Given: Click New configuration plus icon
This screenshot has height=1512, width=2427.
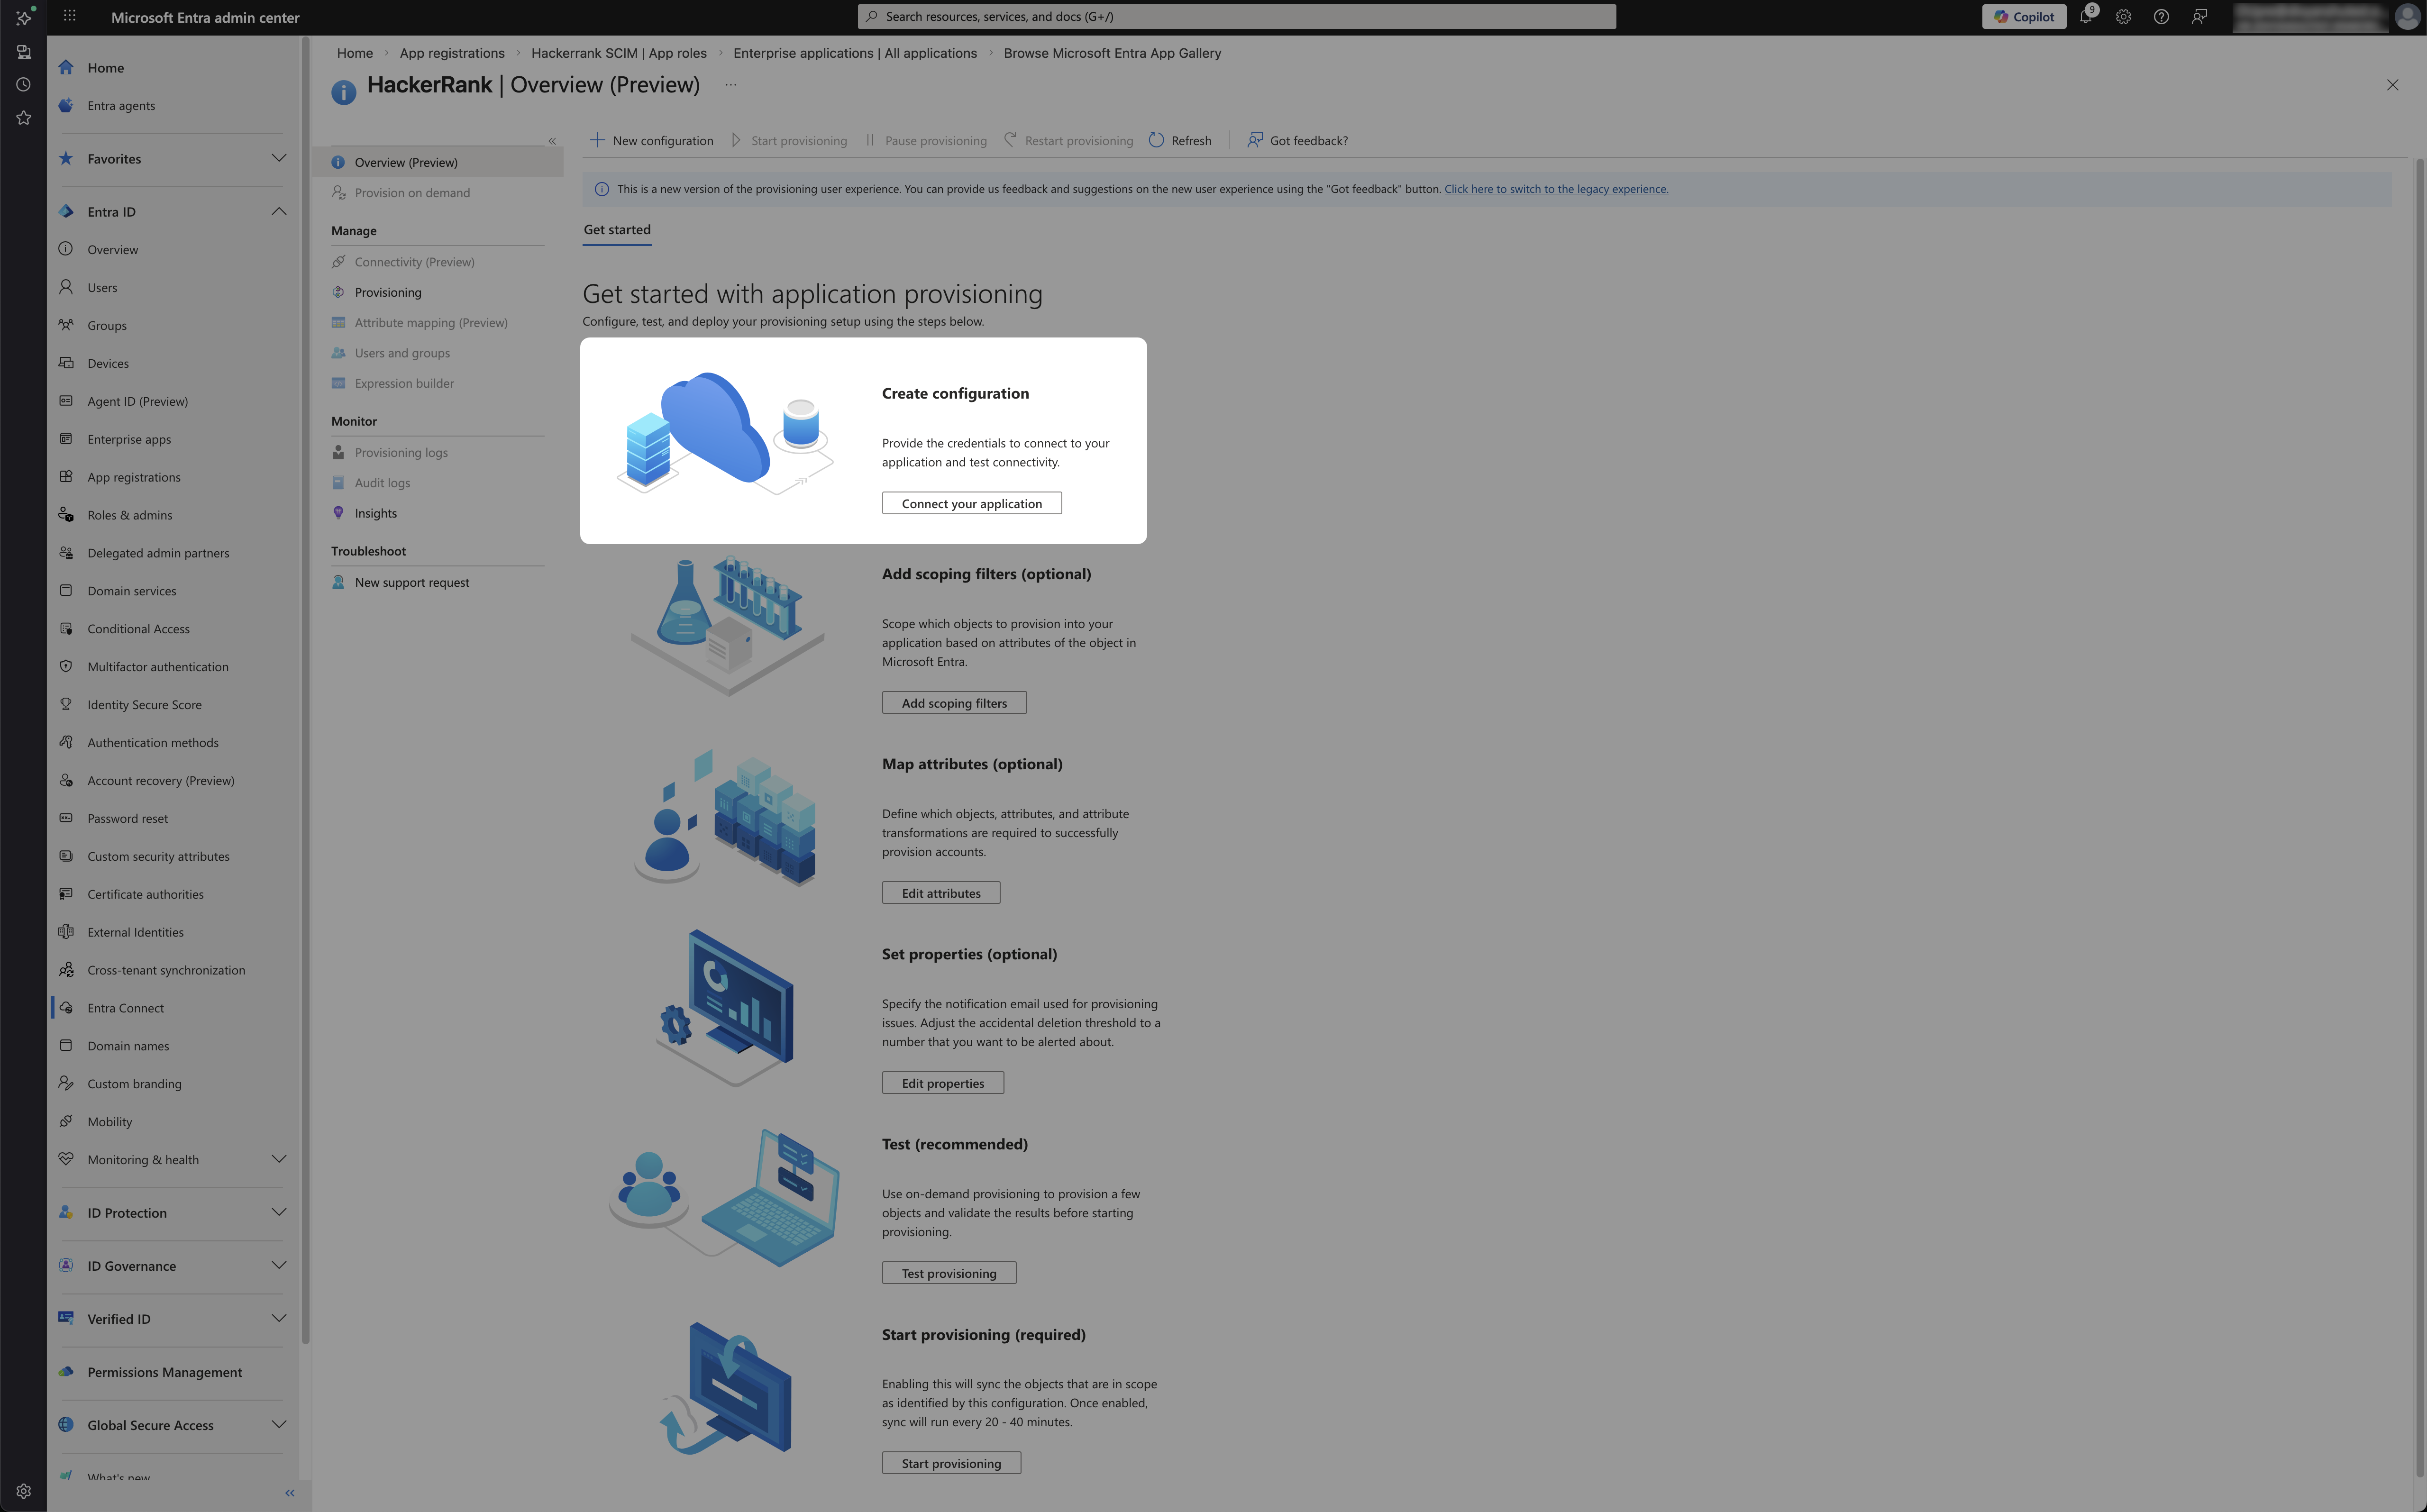Looking at the screenshot, I should pos(597,140).
